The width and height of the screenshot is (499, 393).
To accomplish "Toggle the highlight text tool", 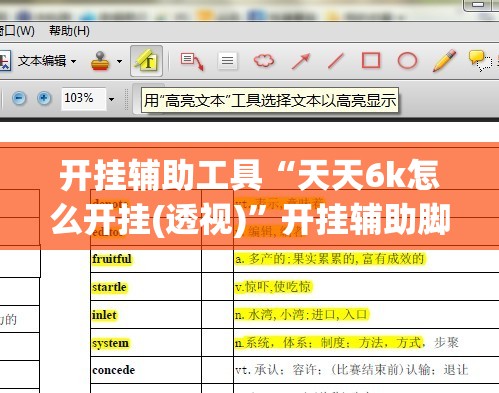I will coord(146,61).
